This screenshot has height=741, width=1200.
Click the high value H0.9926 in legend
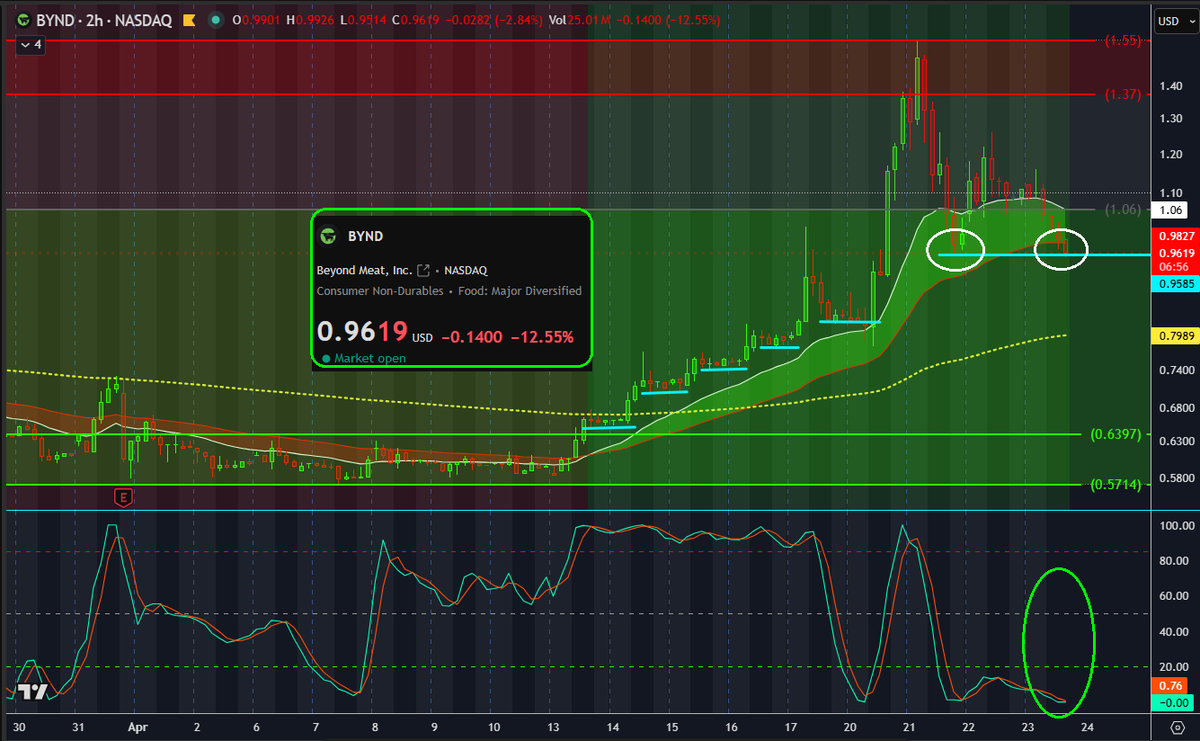pos(311,20)
